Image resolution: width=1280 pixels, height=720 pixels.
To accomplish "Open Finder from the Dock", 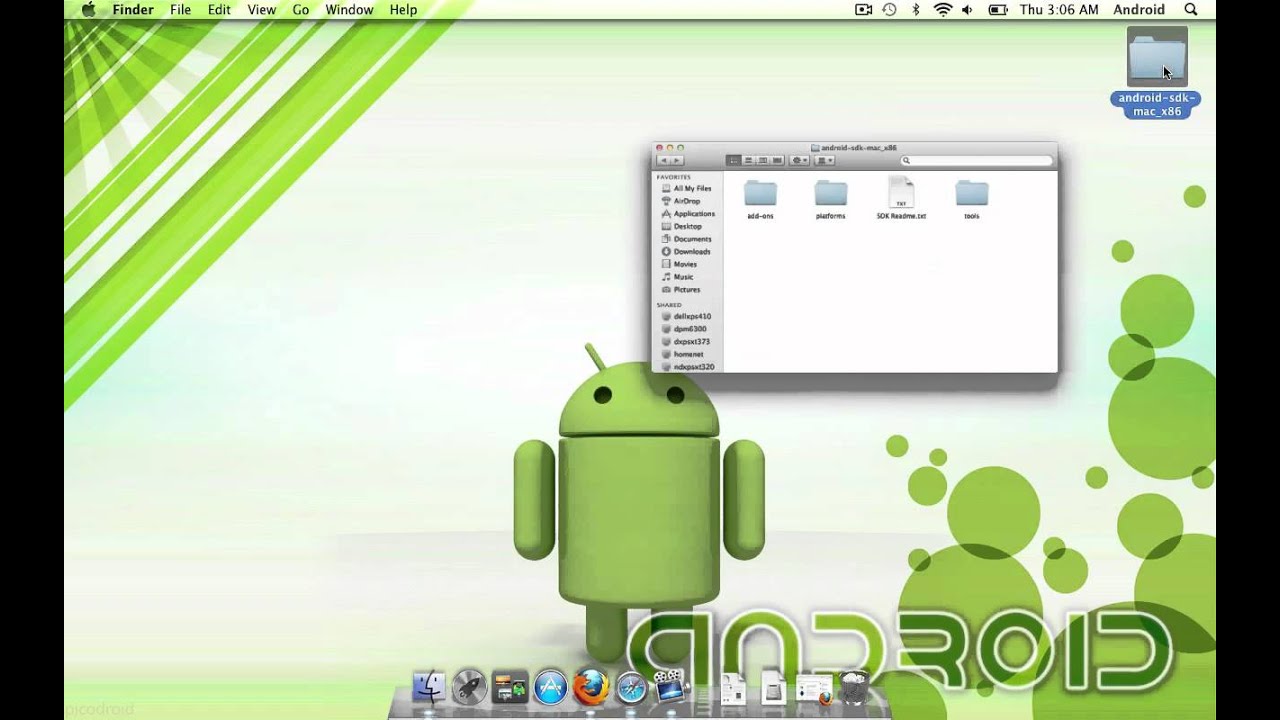I will (x=429, y=687).
